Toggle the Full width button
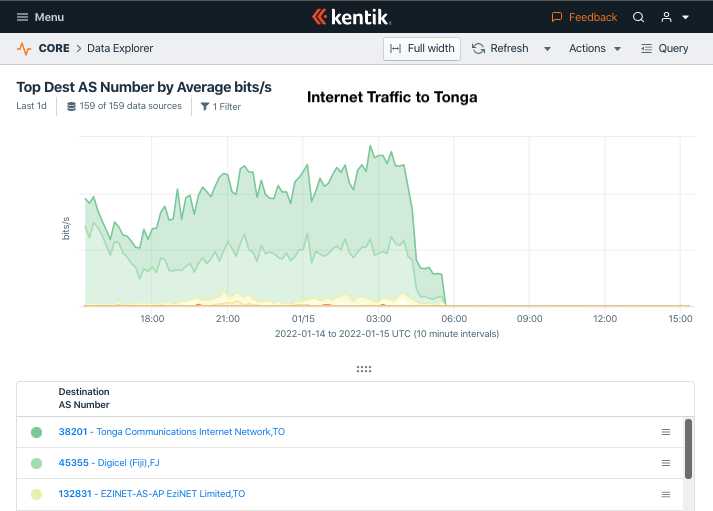Image resolution: width=713 pixels, height=511 pixels. [x=422, y=49]
